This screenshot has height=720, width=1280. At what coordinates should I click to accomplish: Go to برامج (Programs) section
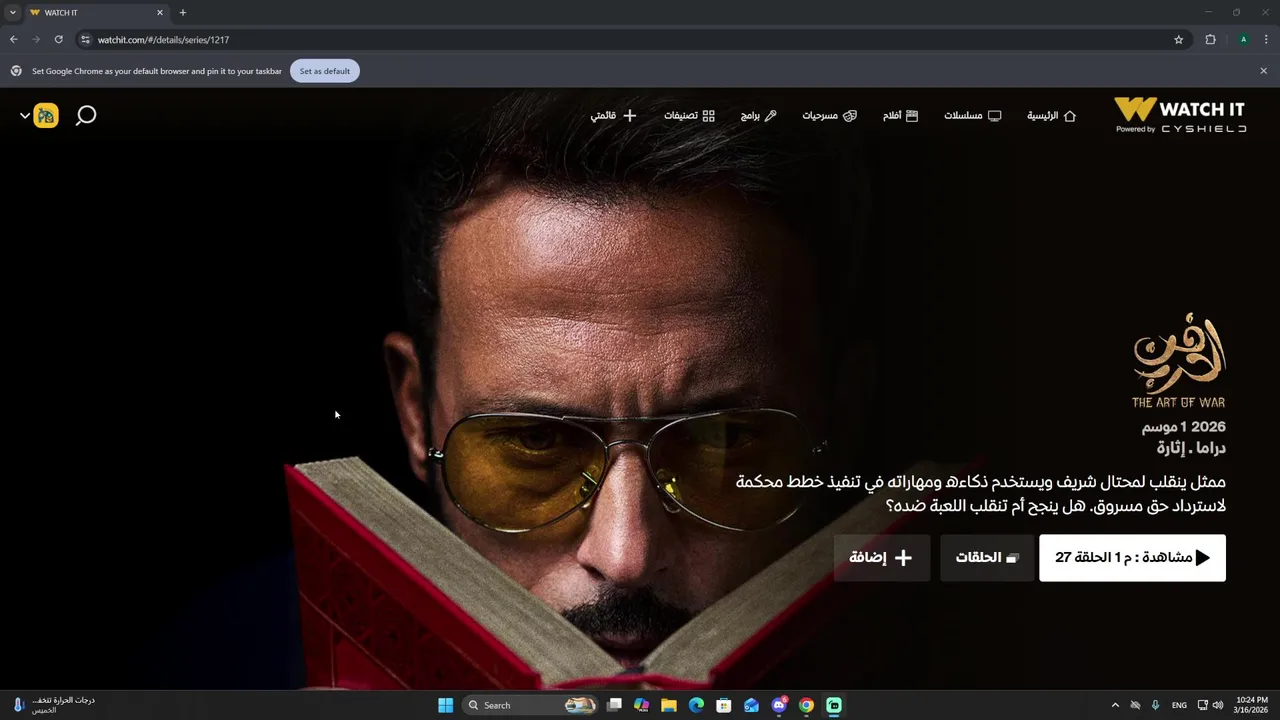(758, 116)
